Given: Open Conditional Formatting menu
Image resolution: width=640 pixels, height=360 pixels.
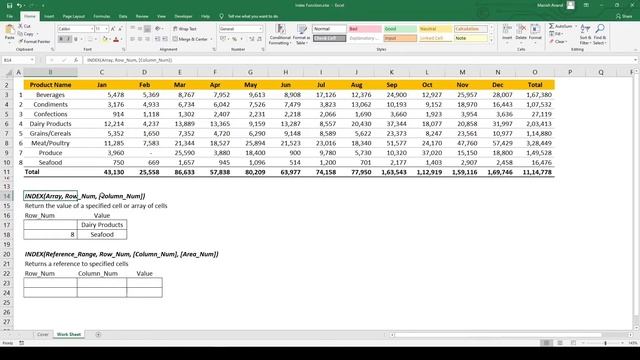Looking at the screenshot, I should pos(280,34).
